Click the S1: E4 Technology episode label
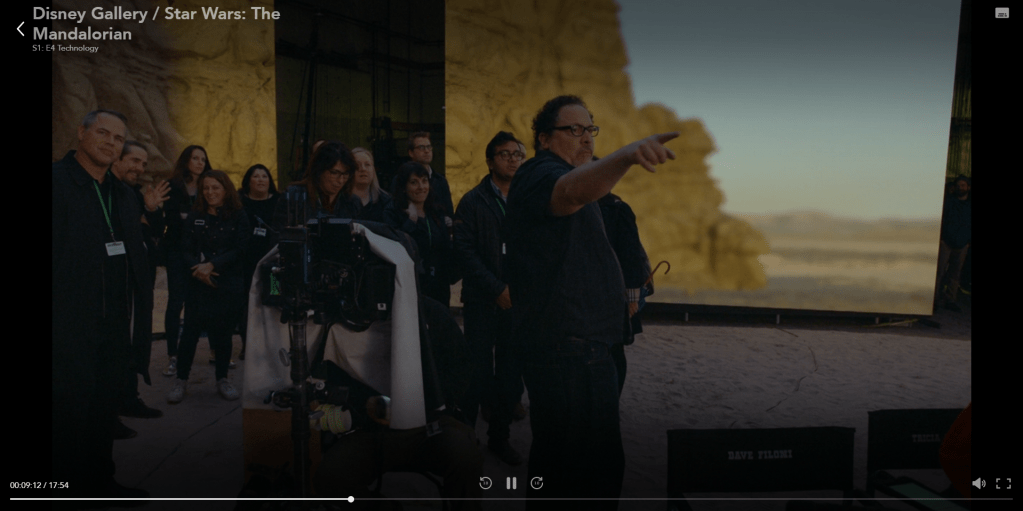This screenshot has height=511, width=1023. pos(65,48)
